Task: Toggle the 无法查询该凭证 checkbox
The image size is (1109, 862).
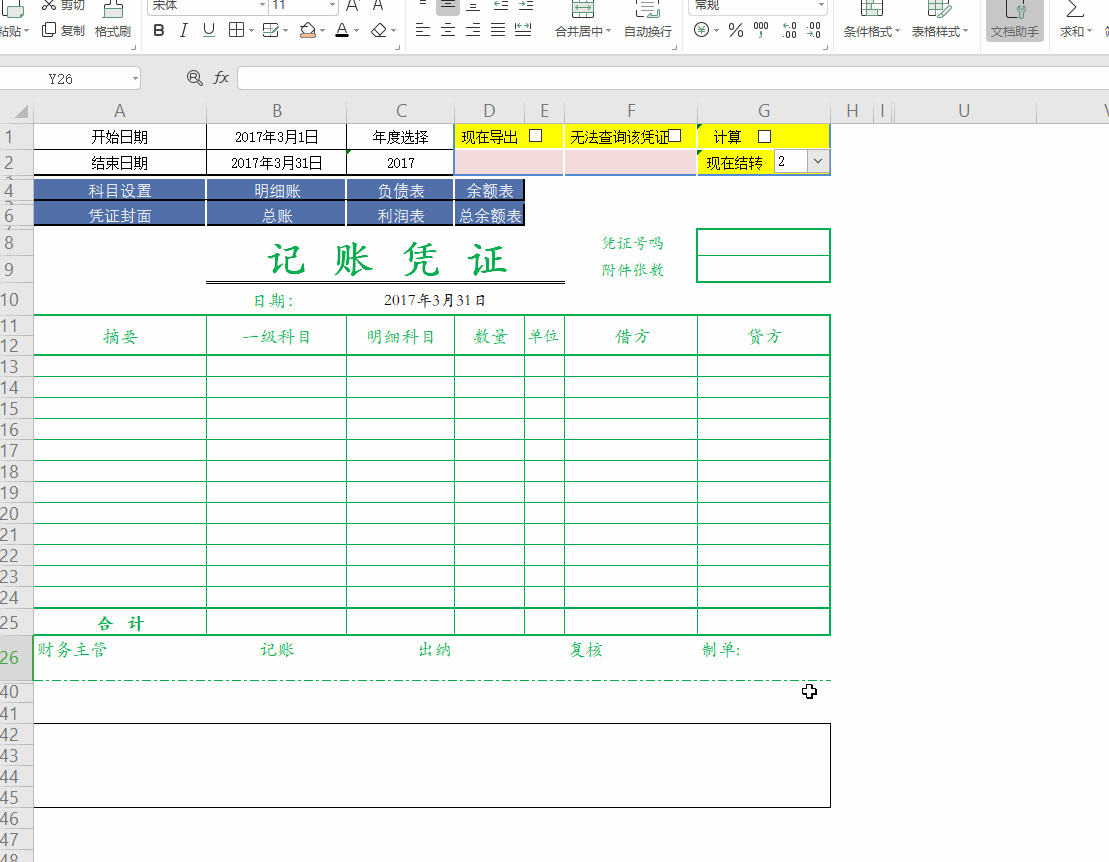Action: pyautogui.click(x=675, y=136)
